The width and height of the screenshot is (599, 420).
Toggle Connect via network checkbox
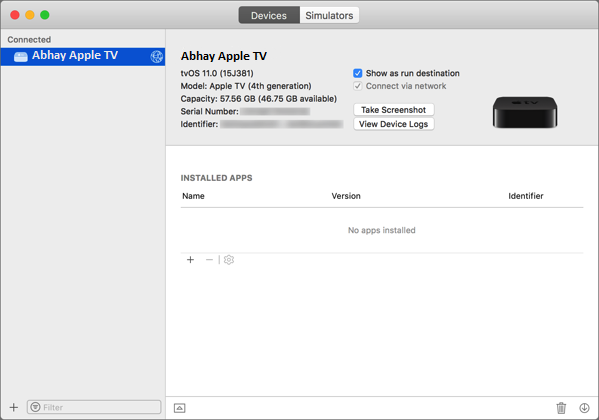pyautogui.click(x=358, y=86)
